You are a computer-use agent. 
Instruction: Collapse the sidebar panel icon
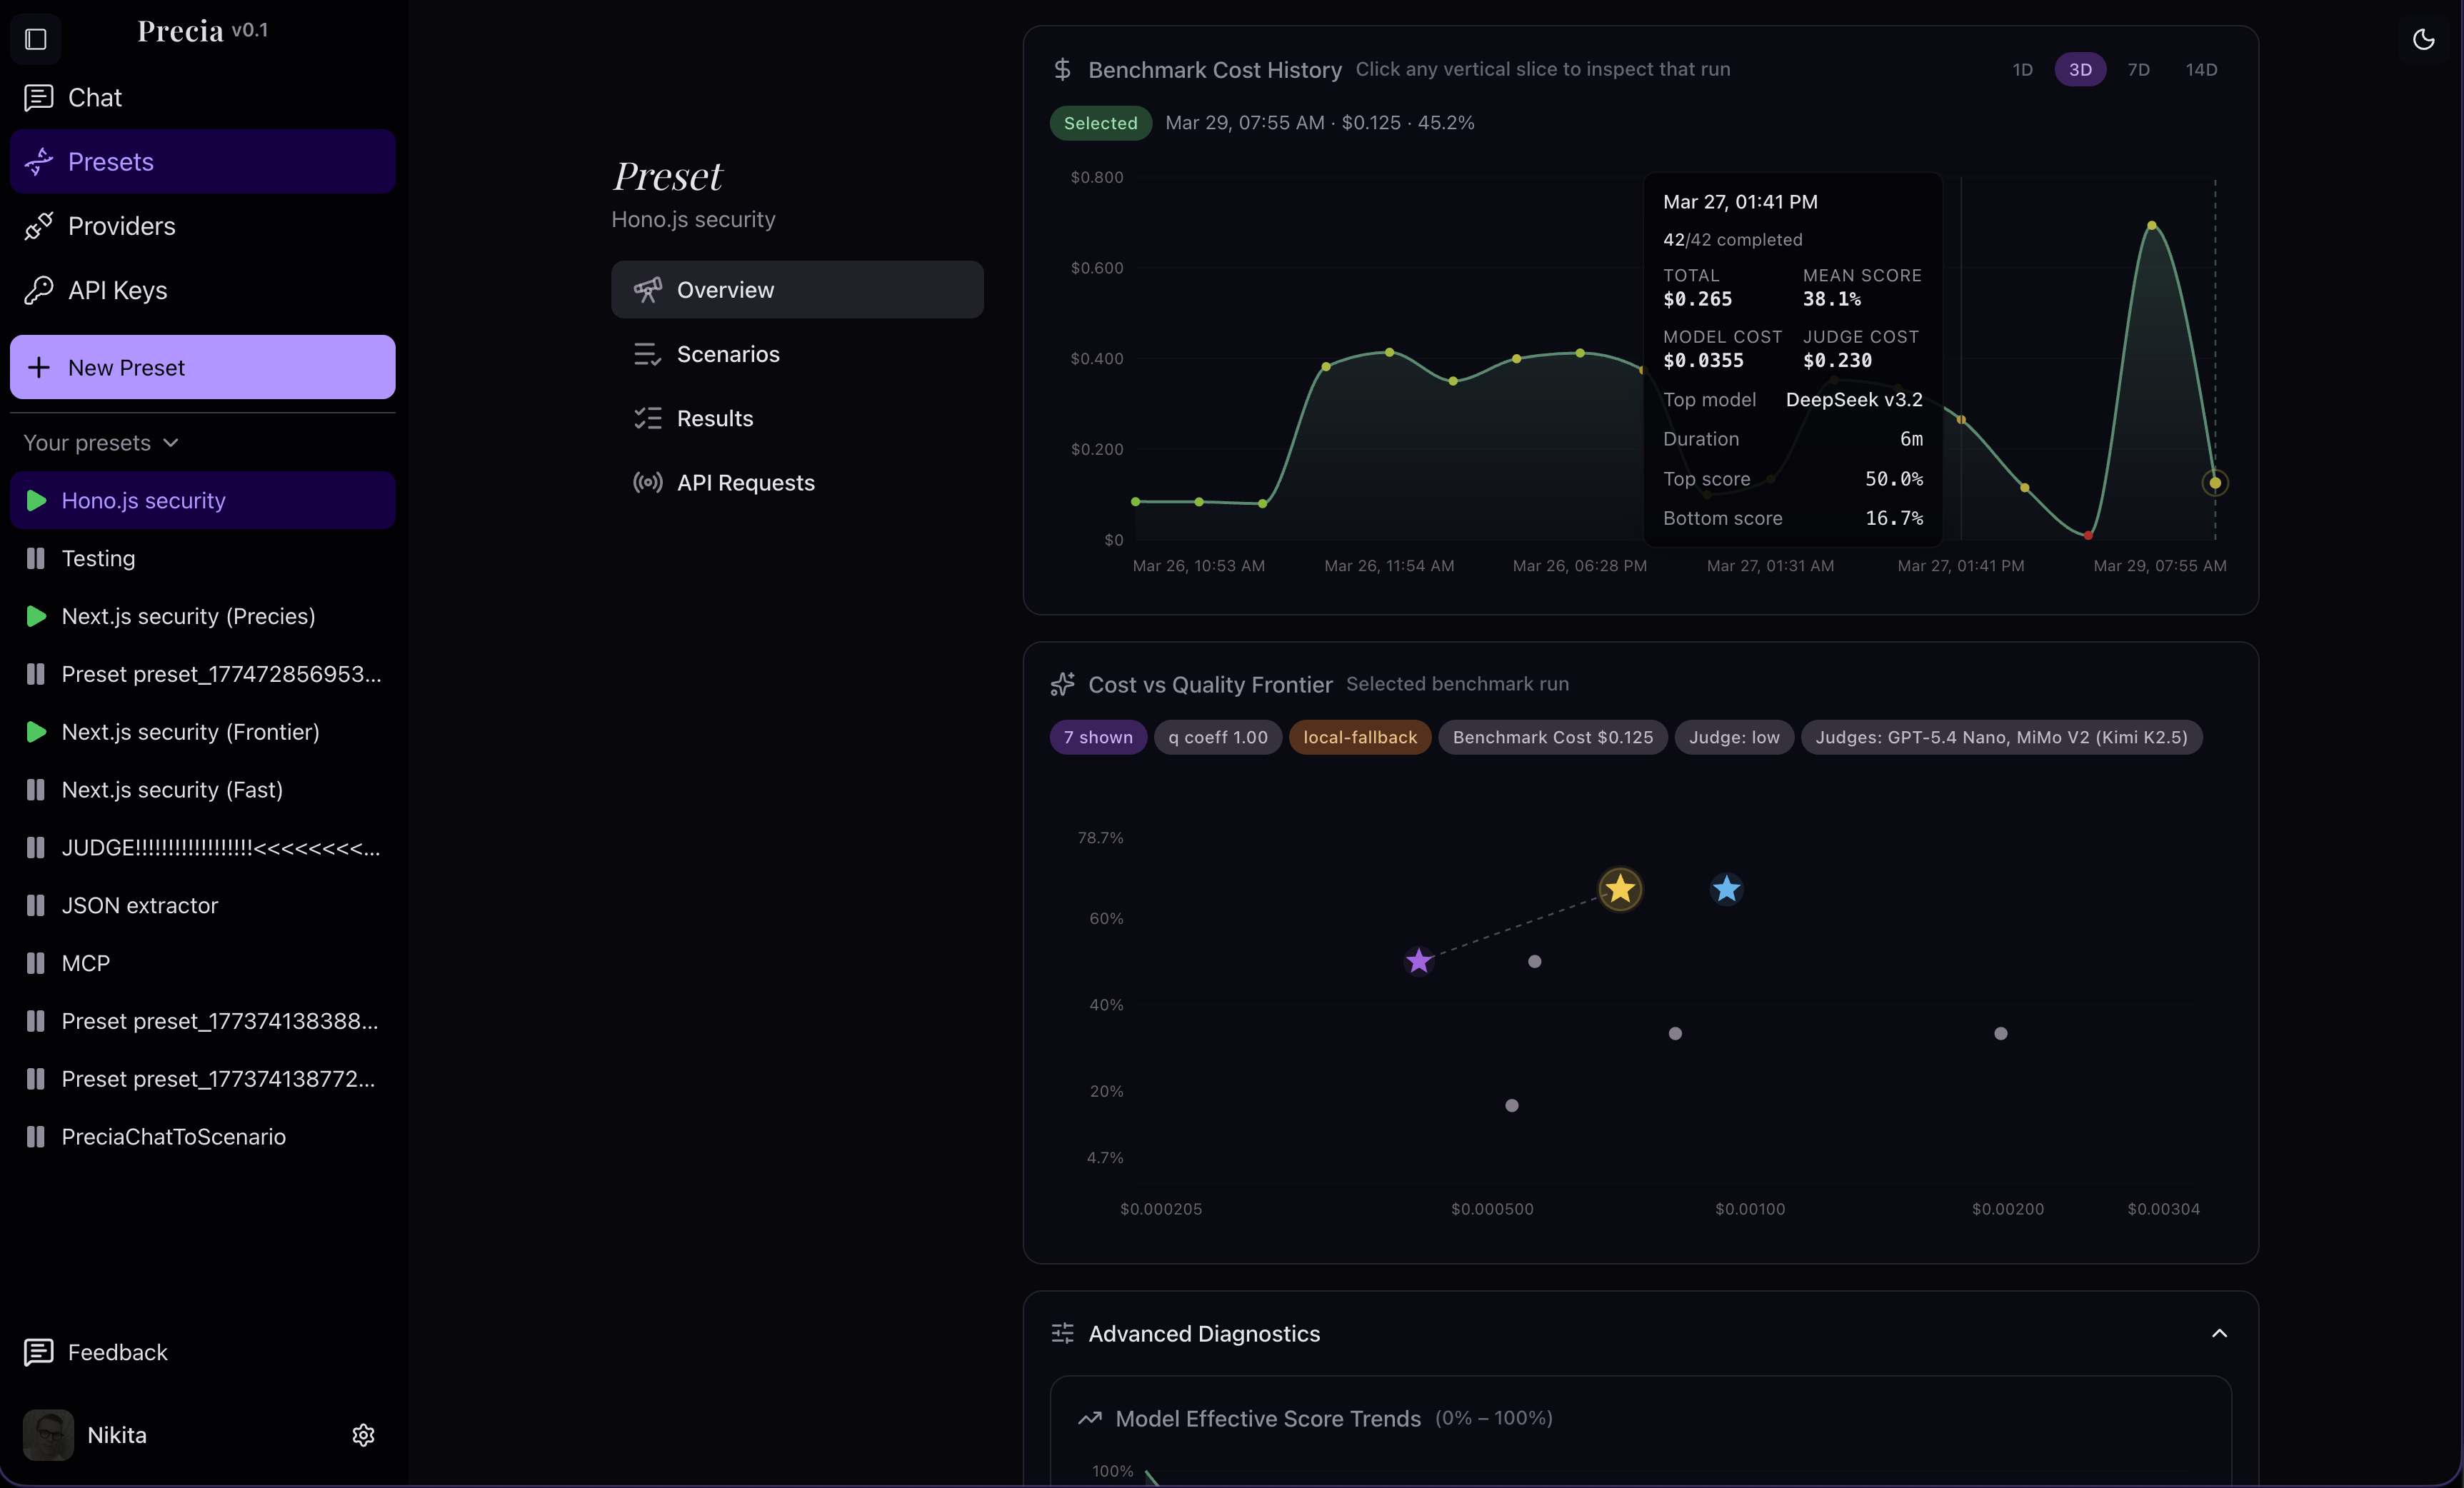coord(36,39)
